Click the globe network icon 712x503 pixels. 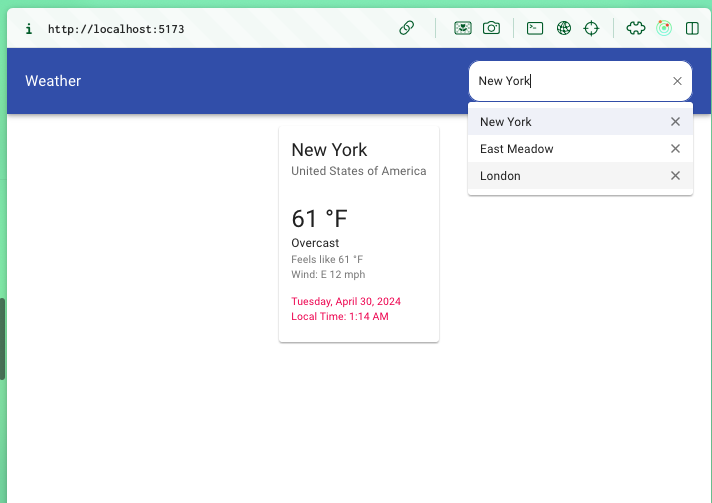tap(564, 28)
